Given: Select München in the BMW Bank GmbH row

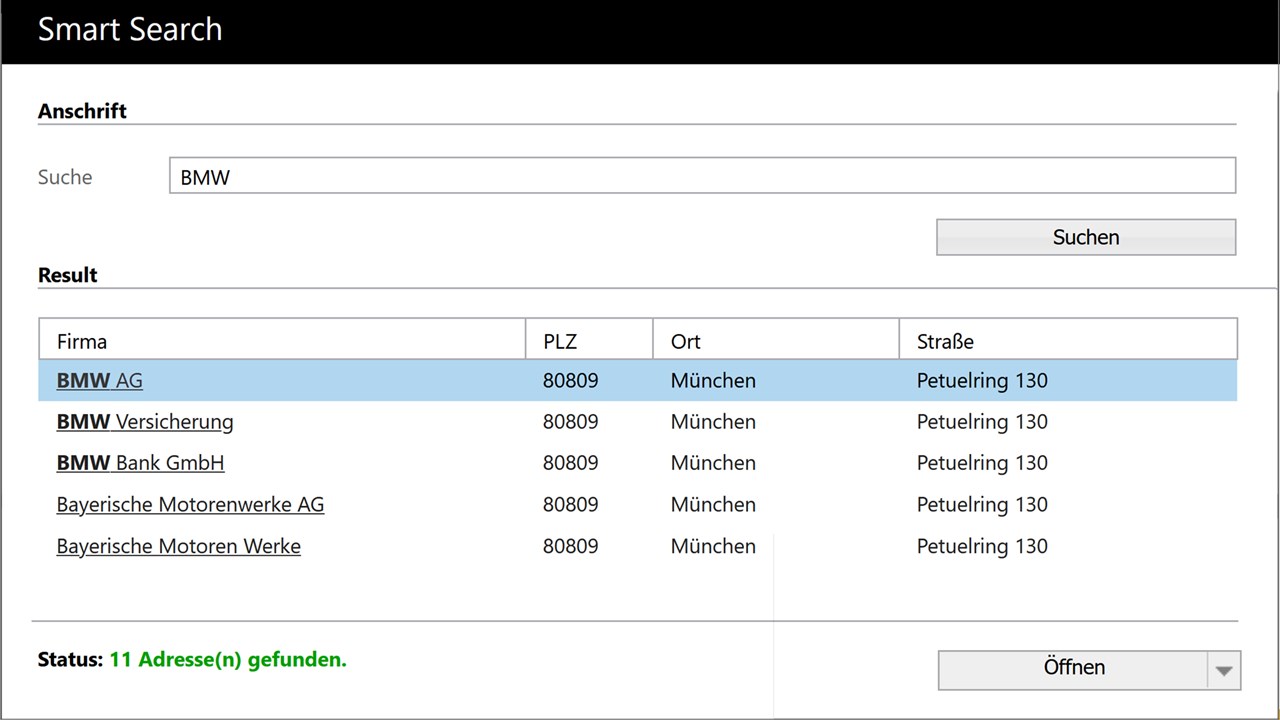Looking at the screenshot, I should 713,463.
